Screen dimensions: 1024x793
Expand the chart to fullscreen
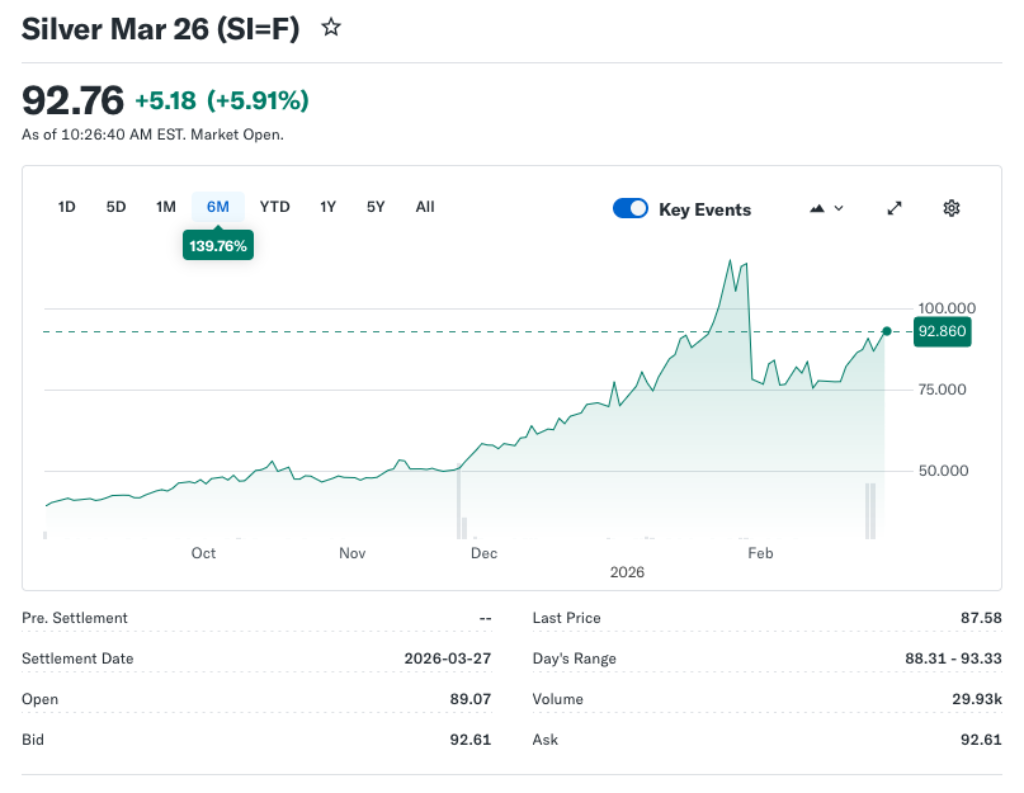pyautogui.click(x=894, y=208)
